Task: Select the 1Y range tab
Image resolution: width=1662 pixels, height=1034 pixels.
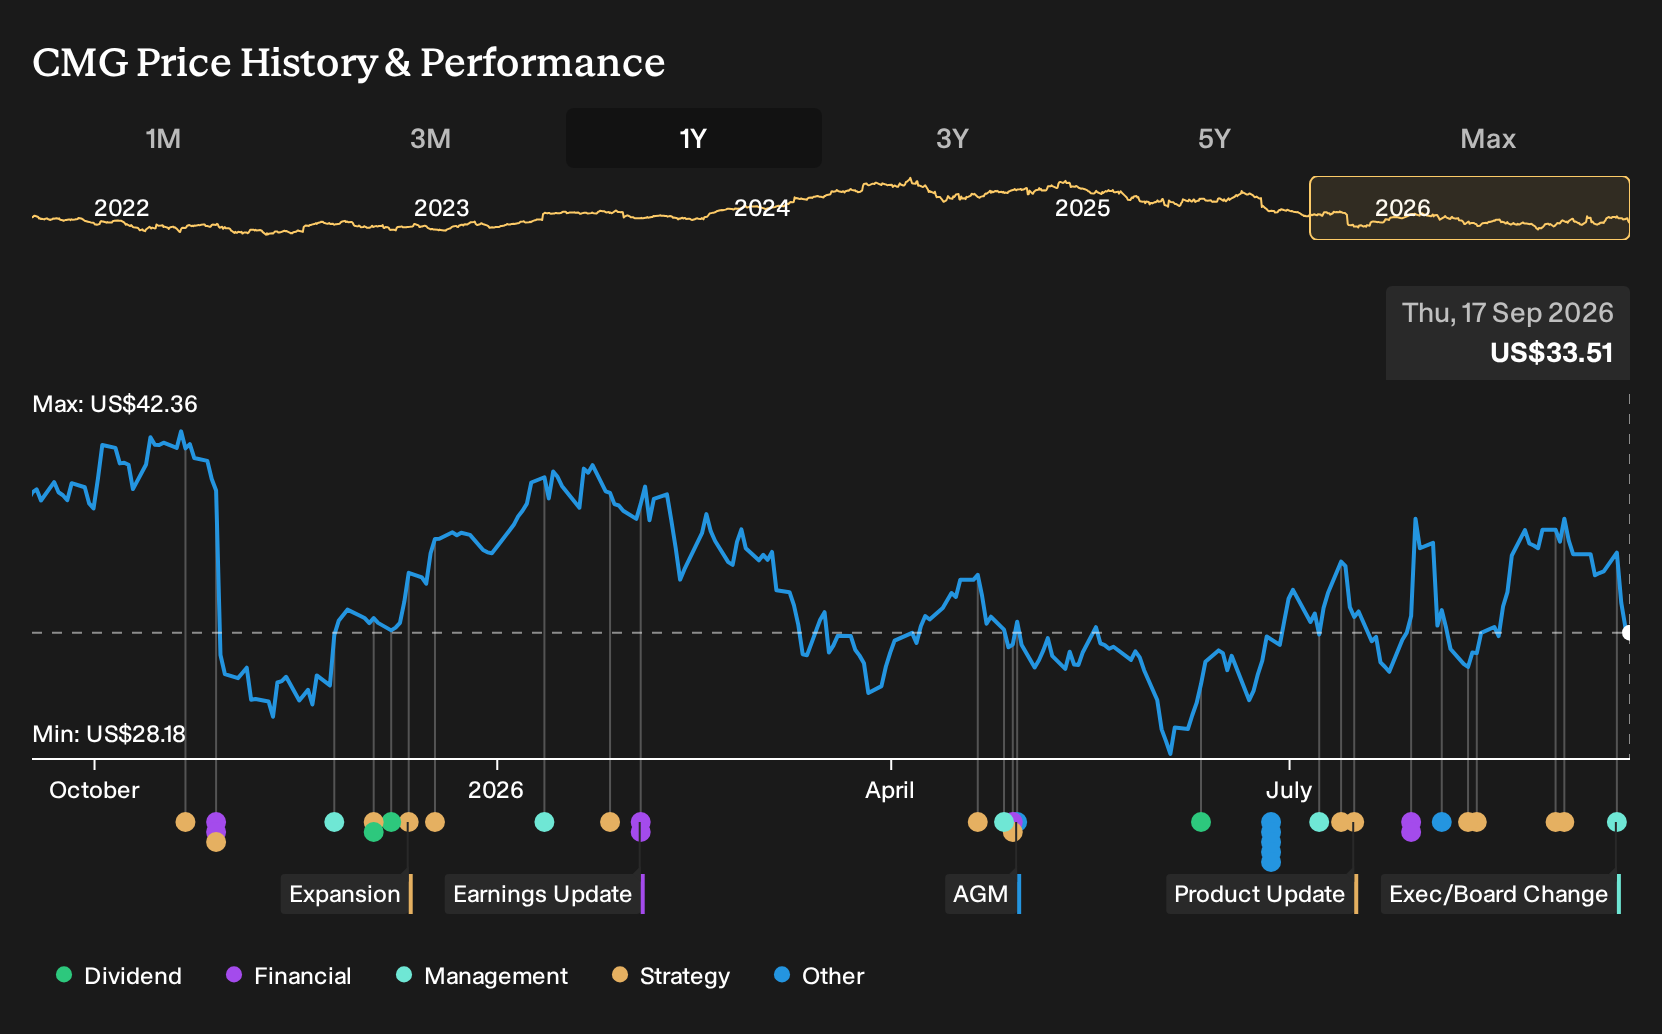Action: point(693,138)
